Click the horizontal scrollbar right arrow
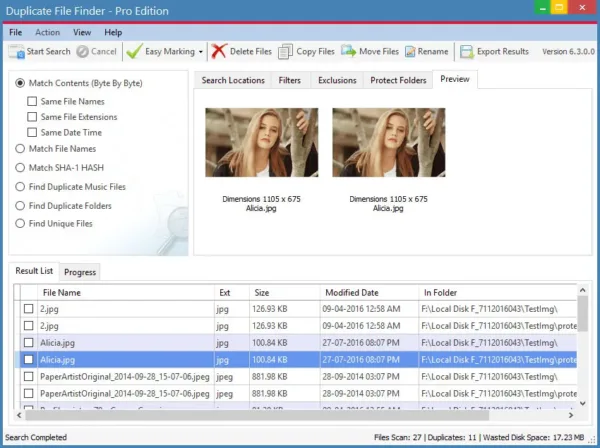 click(x=571, y=415)
